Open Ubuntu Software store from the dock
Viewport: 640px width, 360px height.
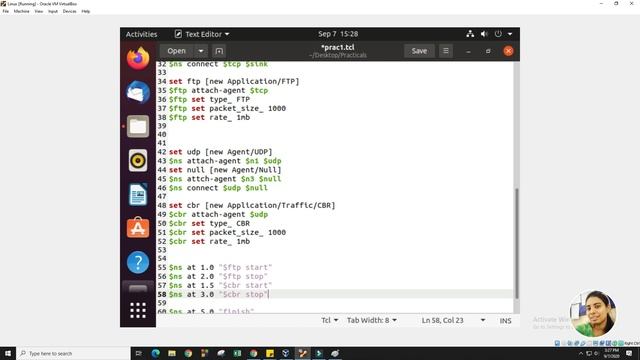point(138,228)
